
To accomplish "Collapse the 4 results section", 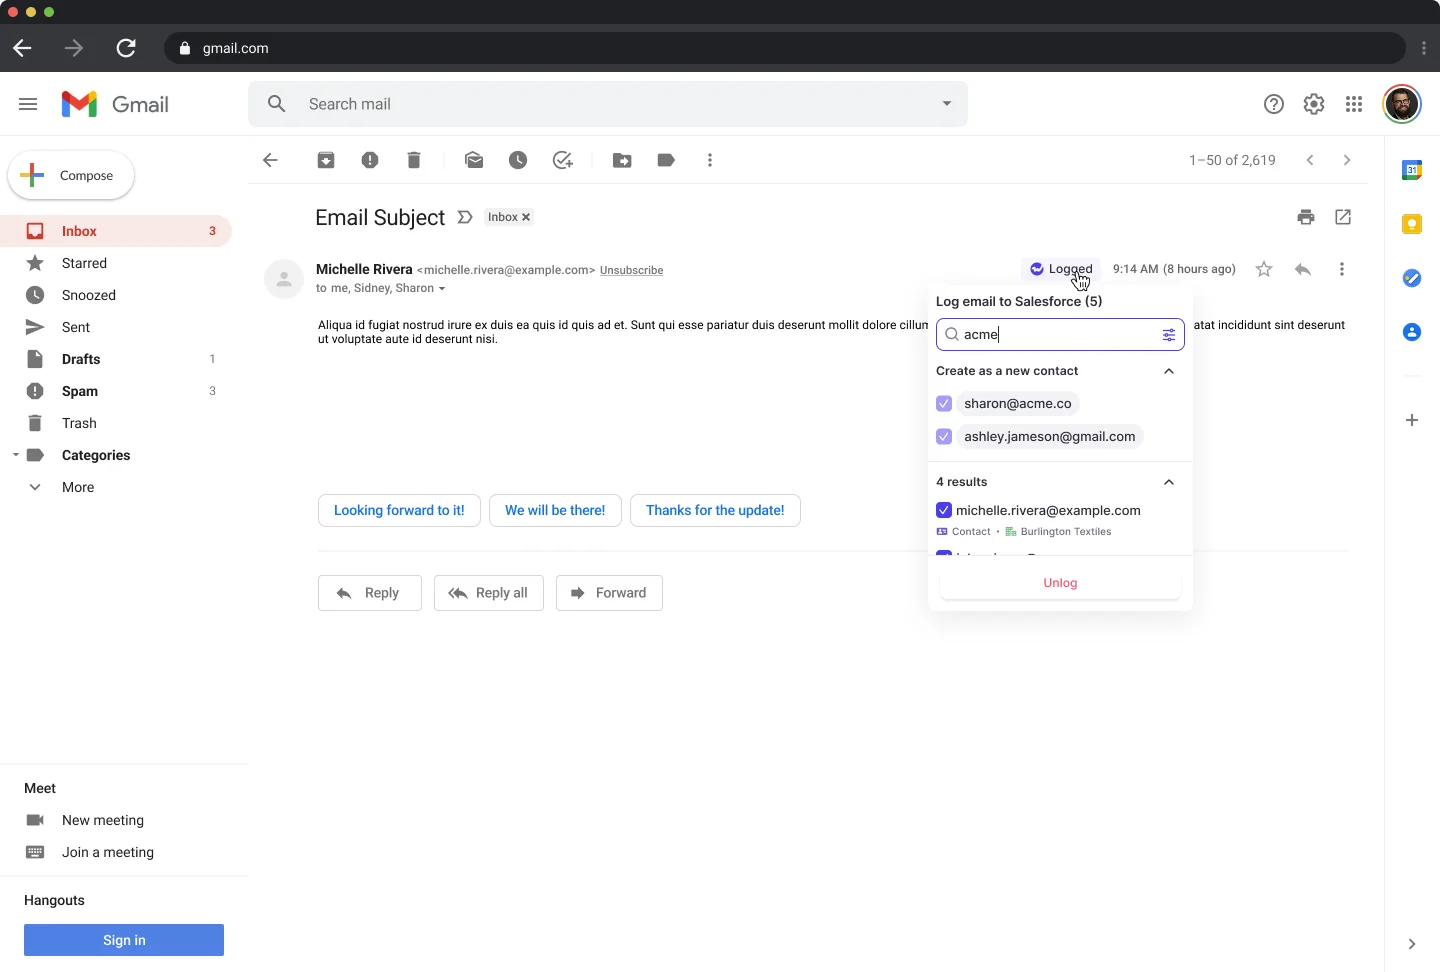I will point(1169,482).
